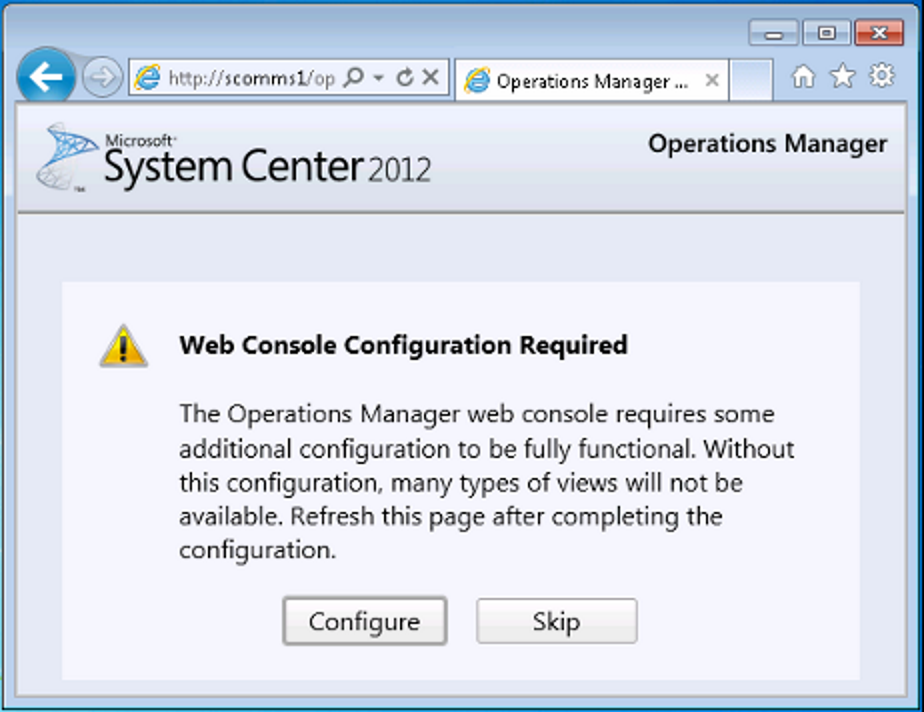Open a new blank tab

[x=751, y=80]
